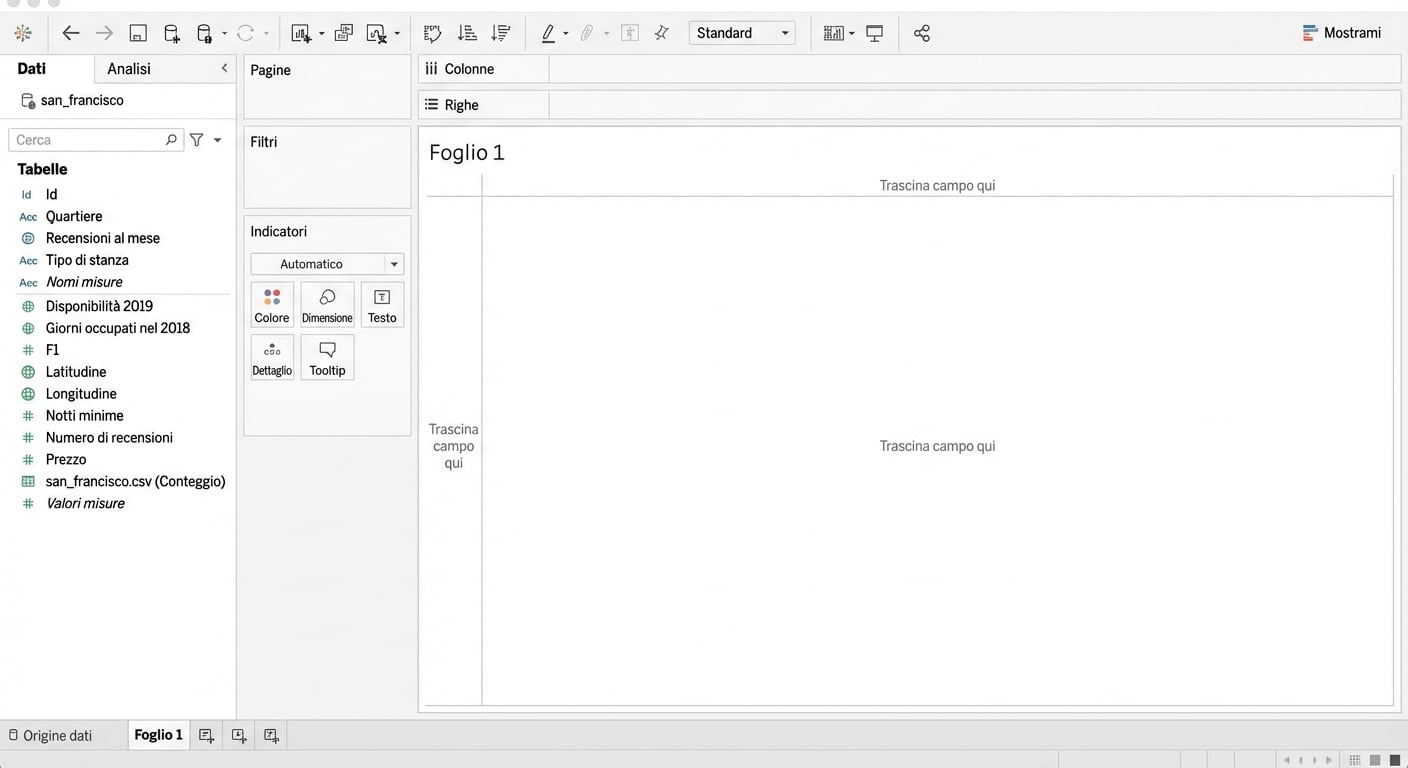
Task: Open the filter dropdown arrow beside search
Action: (217, 140)
